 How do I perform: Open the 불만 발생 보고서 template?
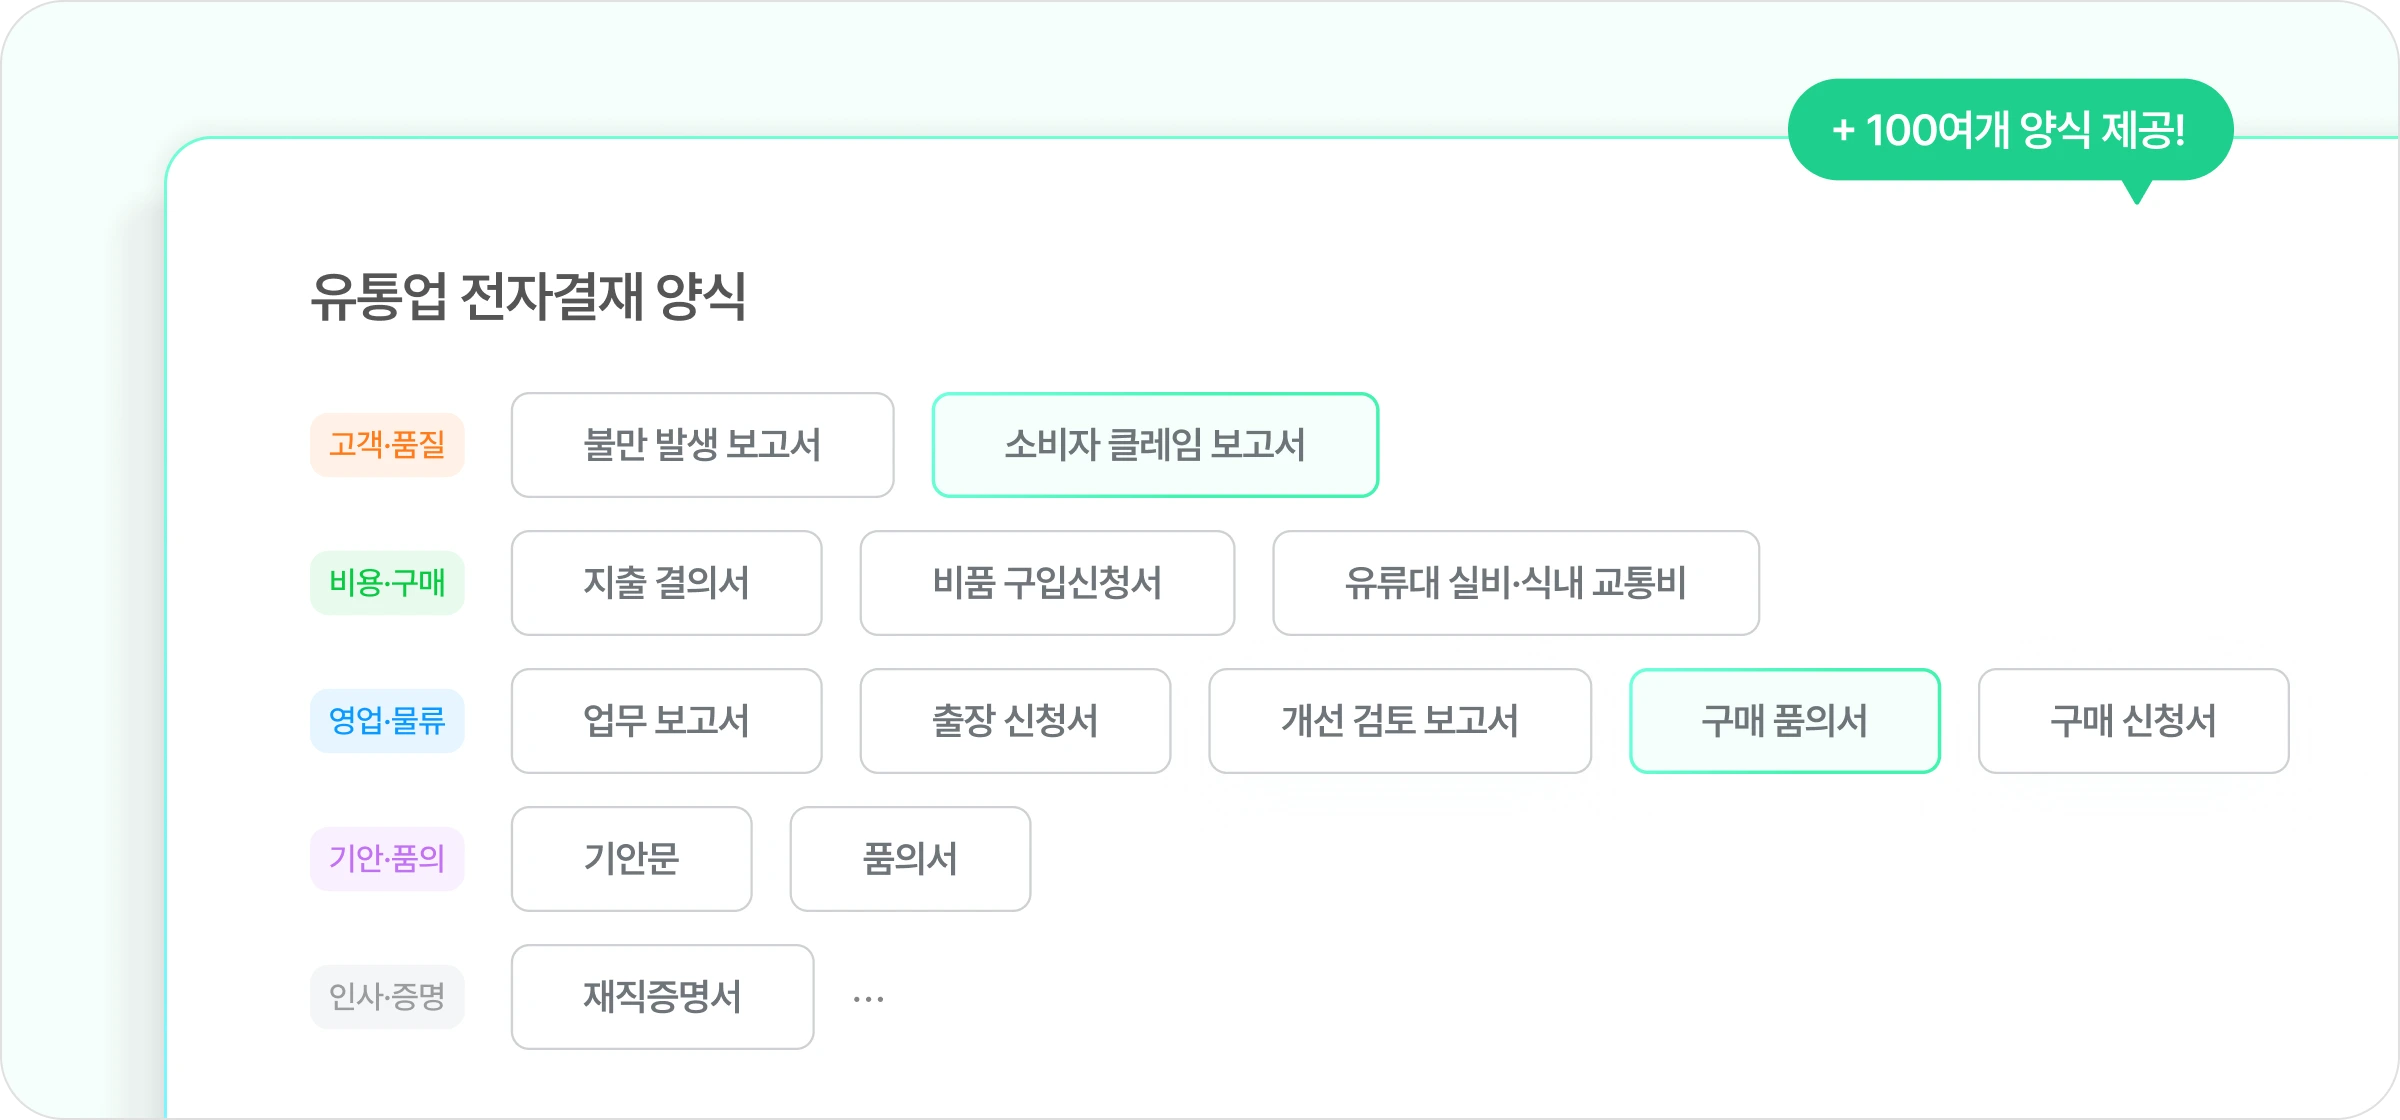(702, 445)
